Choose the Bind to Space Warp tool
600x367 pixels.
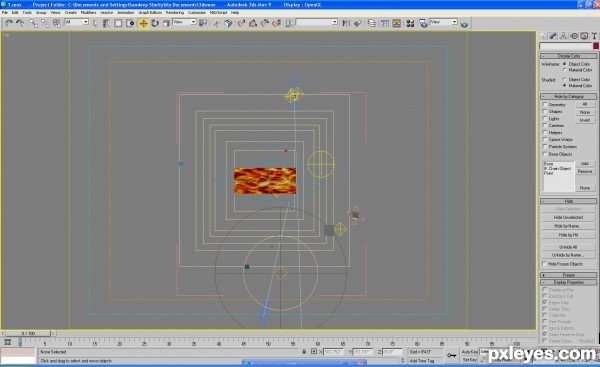pyautogui.click(x=57, y=23)
